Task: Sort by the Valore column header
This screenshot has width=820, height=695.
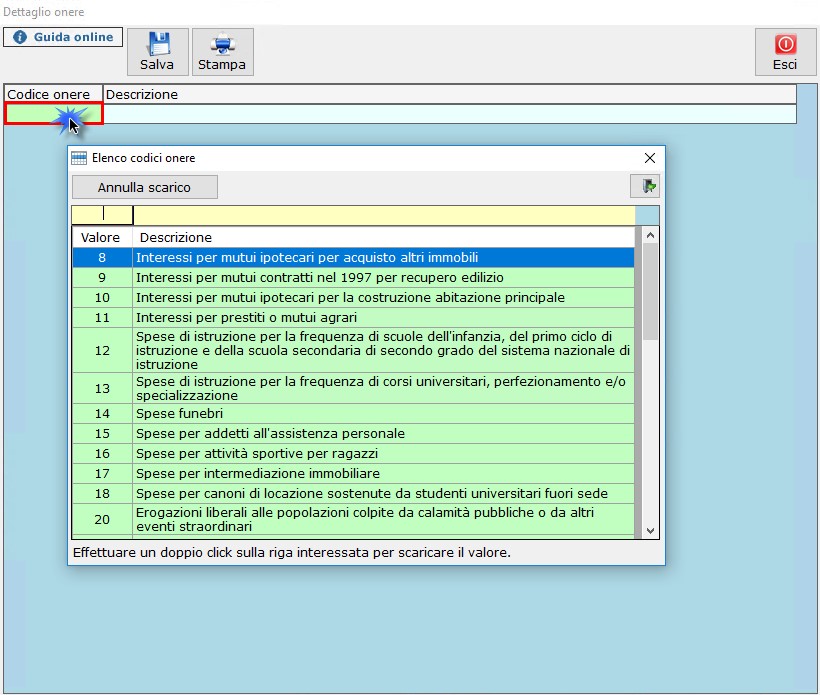Action: pyautogui.click(x=101, y=238)
